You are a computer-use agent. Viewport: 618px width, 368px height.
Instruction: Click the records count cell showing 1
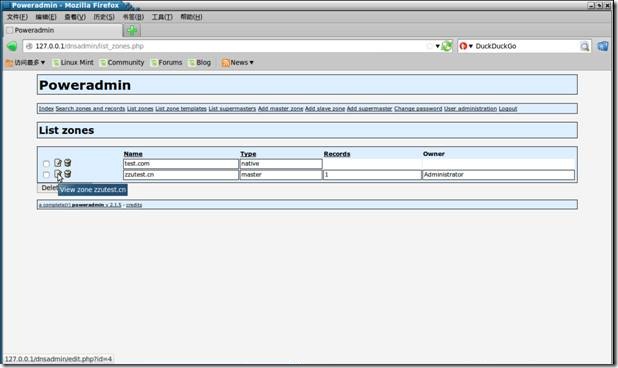click(372, 175)
